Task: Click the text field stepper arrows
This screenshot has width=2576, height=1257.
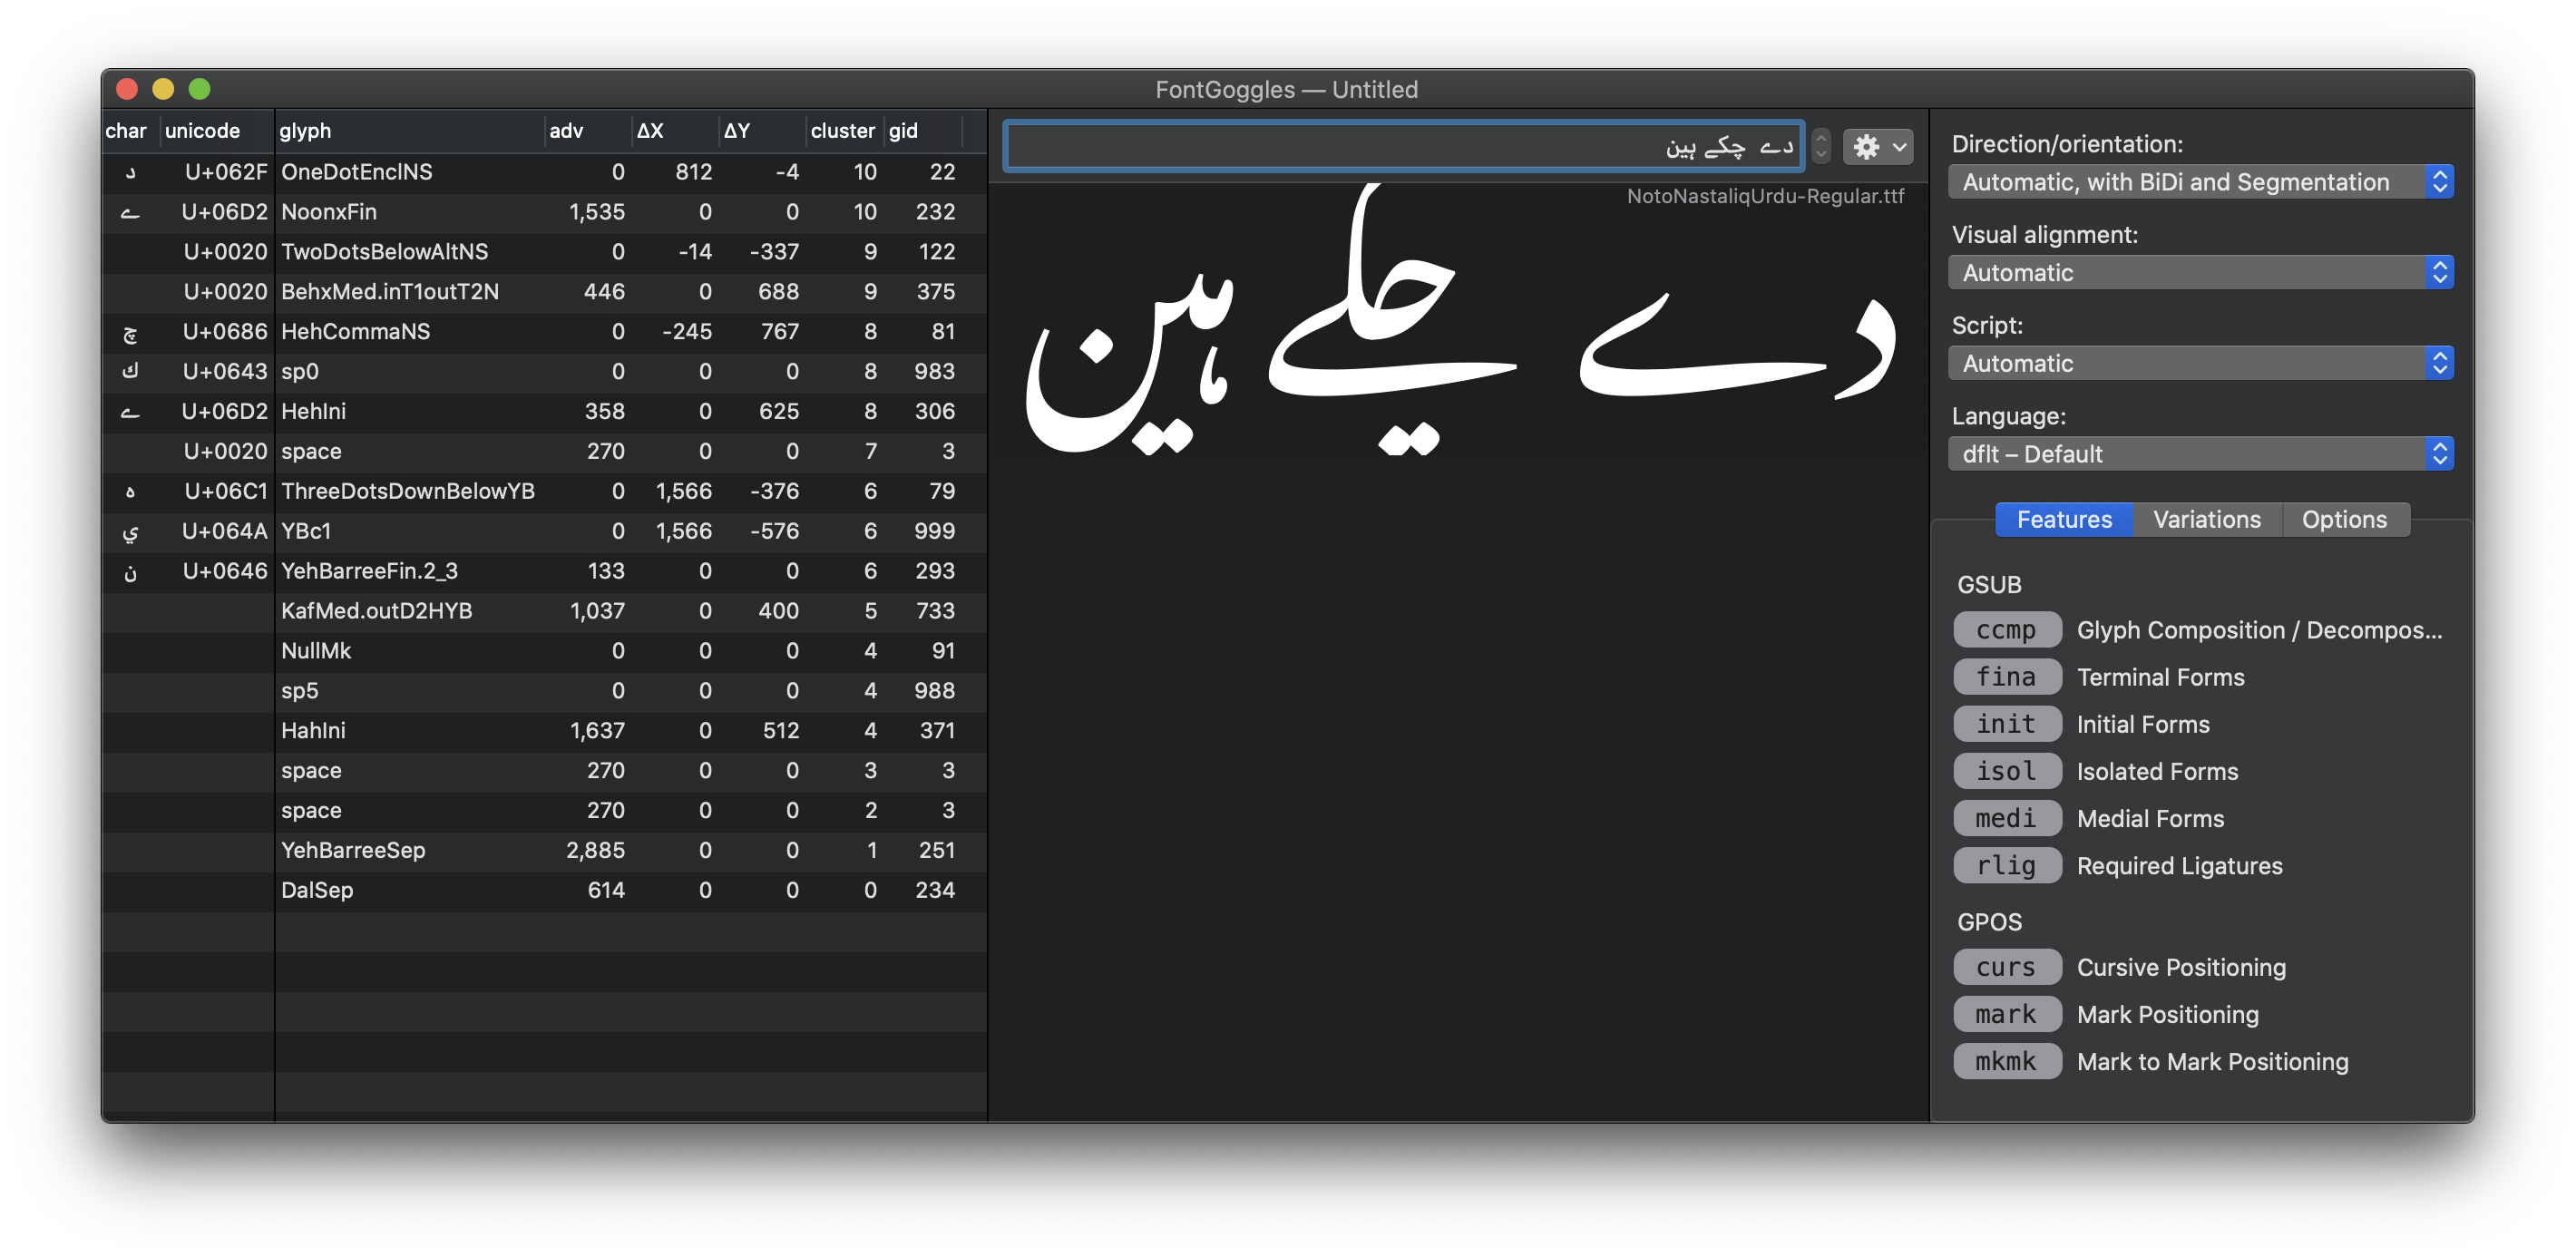Action: 1821,147
